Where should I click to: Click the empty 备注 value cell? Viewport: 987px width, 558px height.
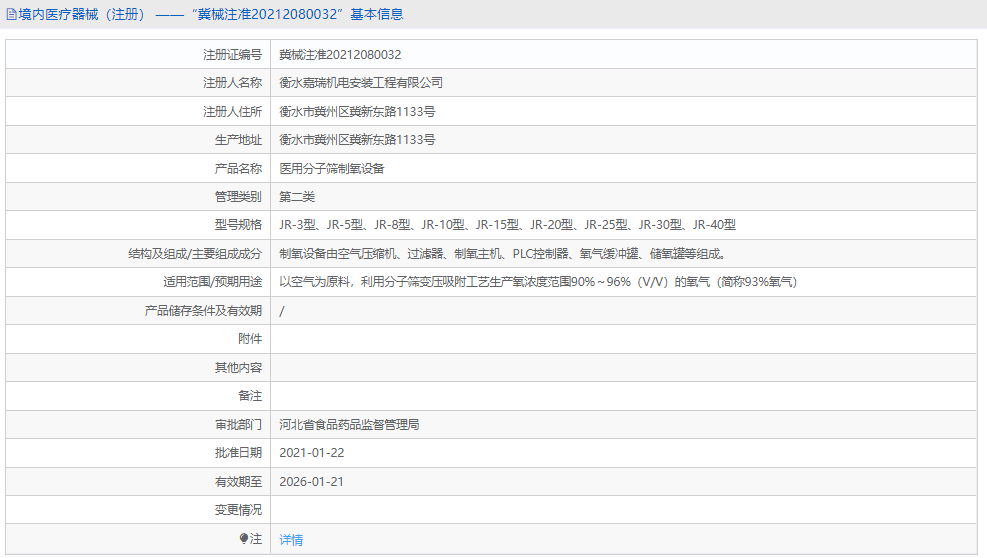pos(620,396)
